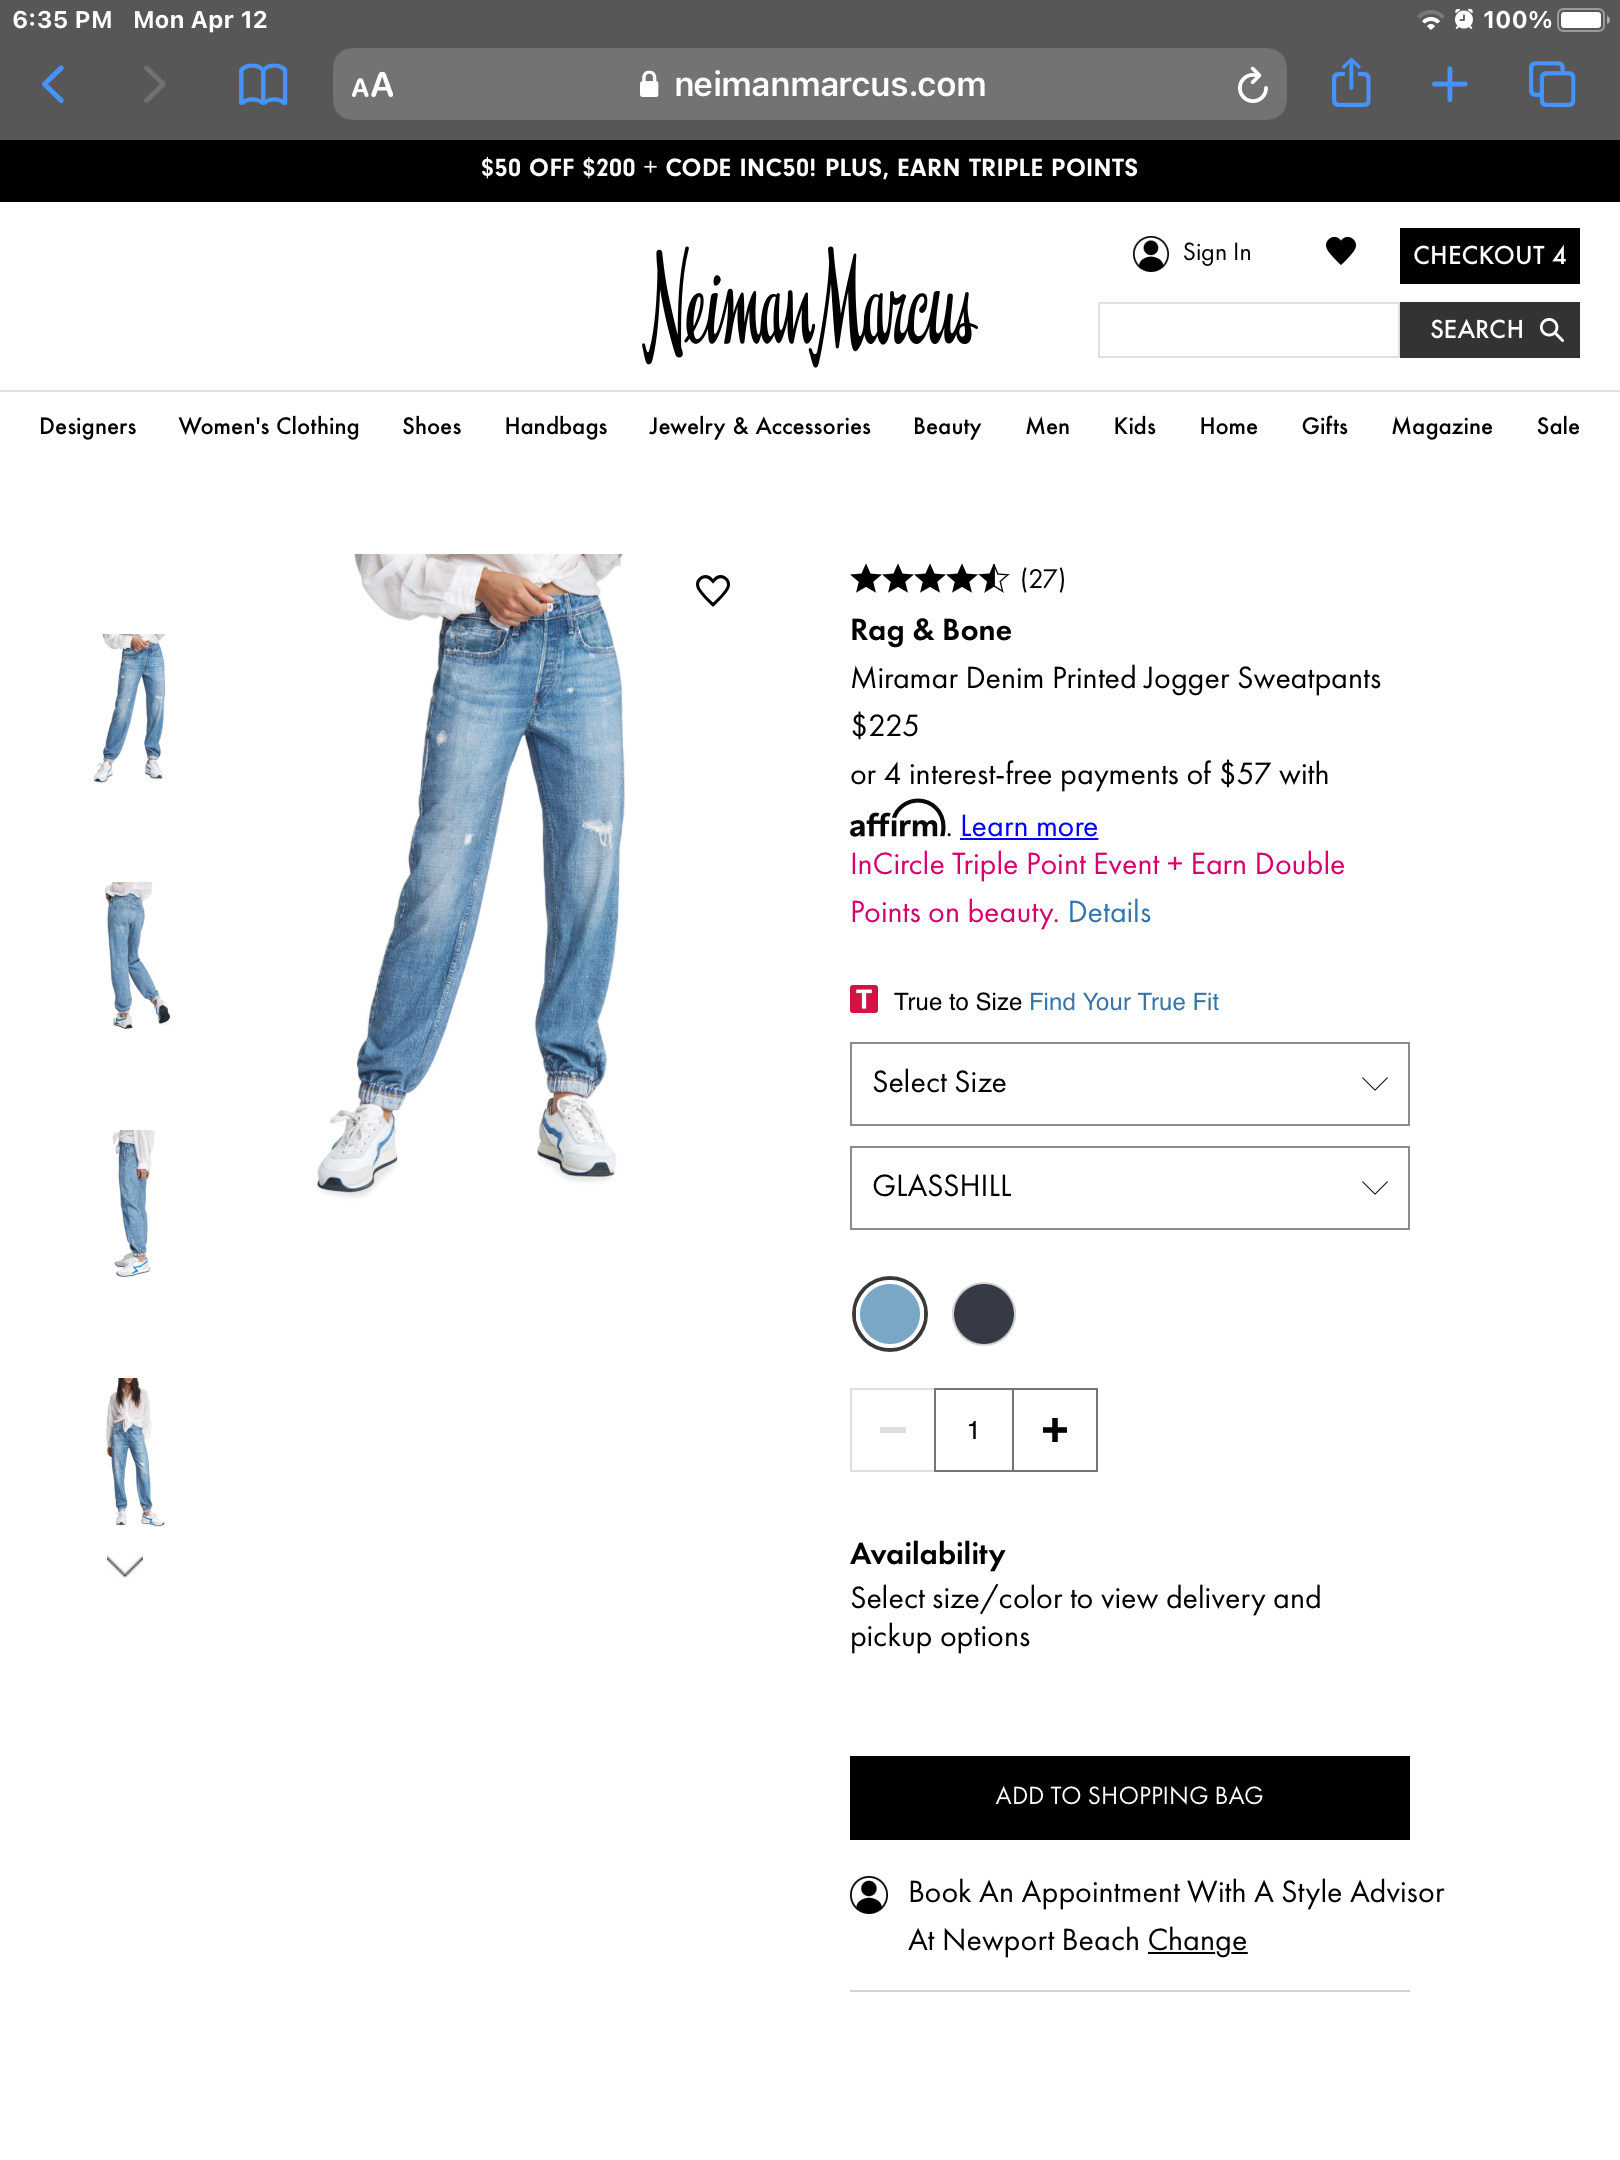The image size is (1620, 2160).
Task: Click into the site search field
Action: (x=1248, y=330)
